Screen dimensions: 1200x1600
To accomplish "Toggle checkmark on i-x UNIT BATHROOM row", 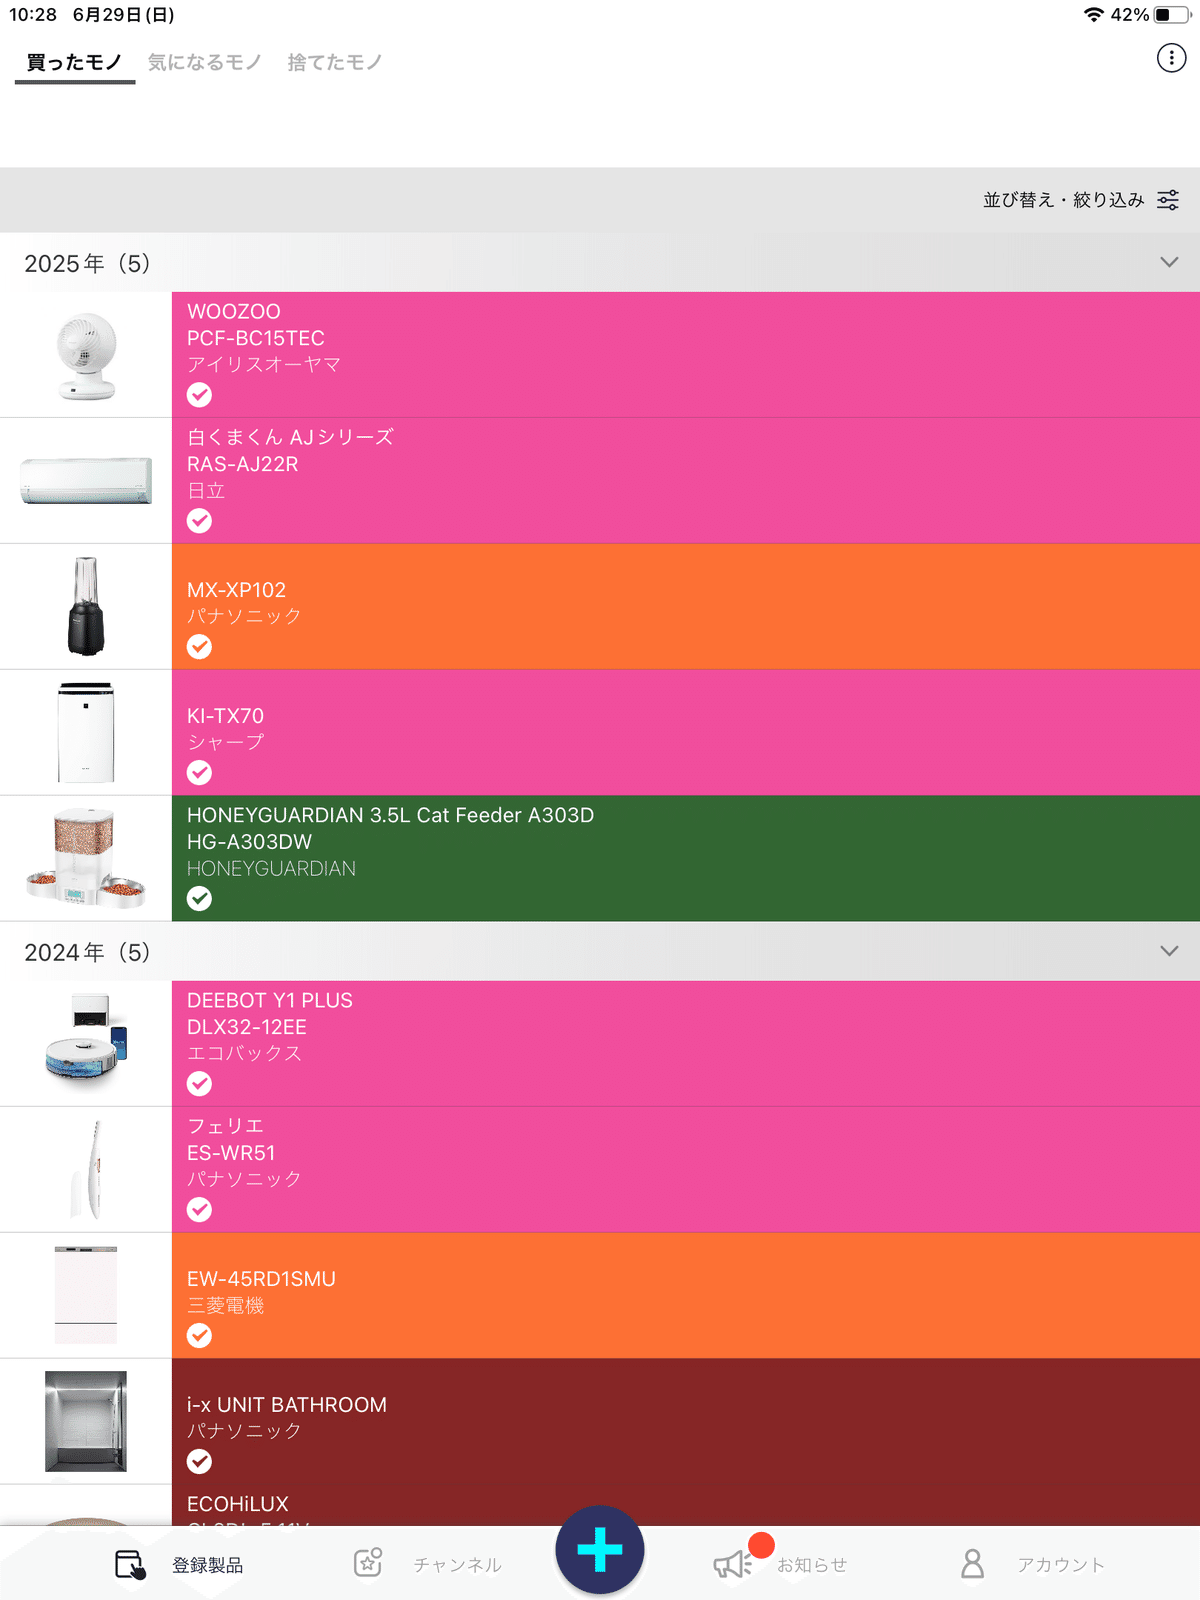I will (x=200, y=1462).
